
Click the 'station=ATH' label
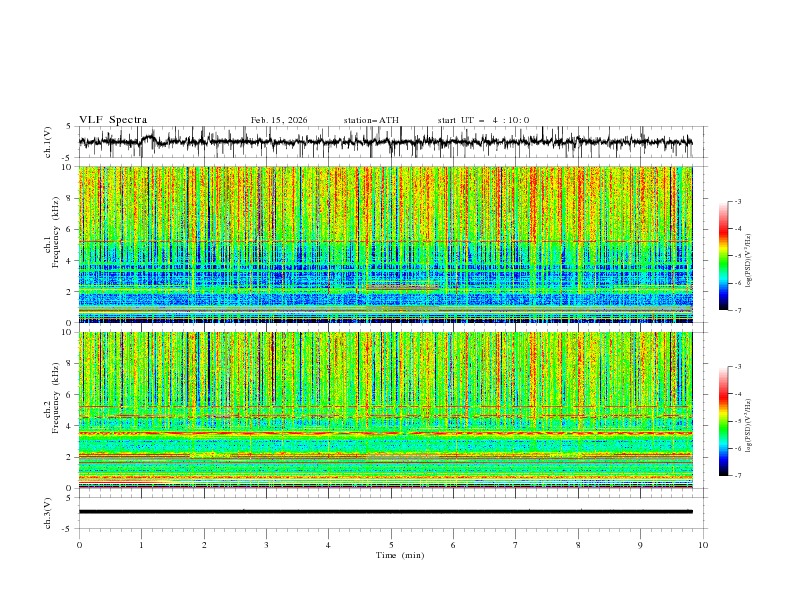tap(371, 120)
